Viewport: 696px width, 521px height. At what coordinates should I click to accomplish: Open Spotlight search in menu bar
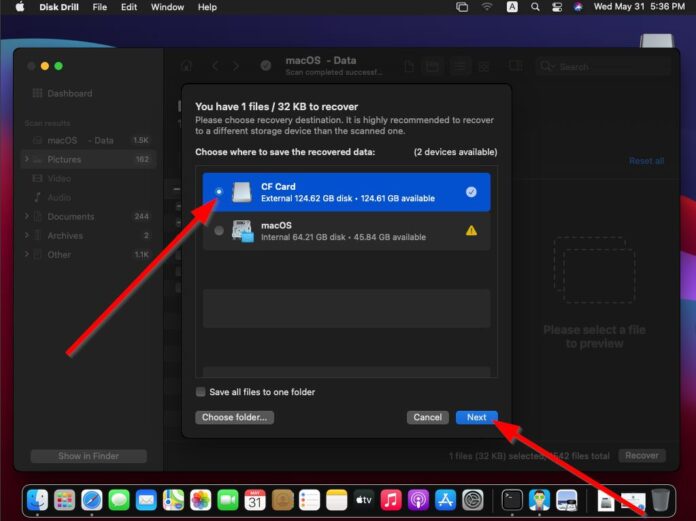pos(535,7)
